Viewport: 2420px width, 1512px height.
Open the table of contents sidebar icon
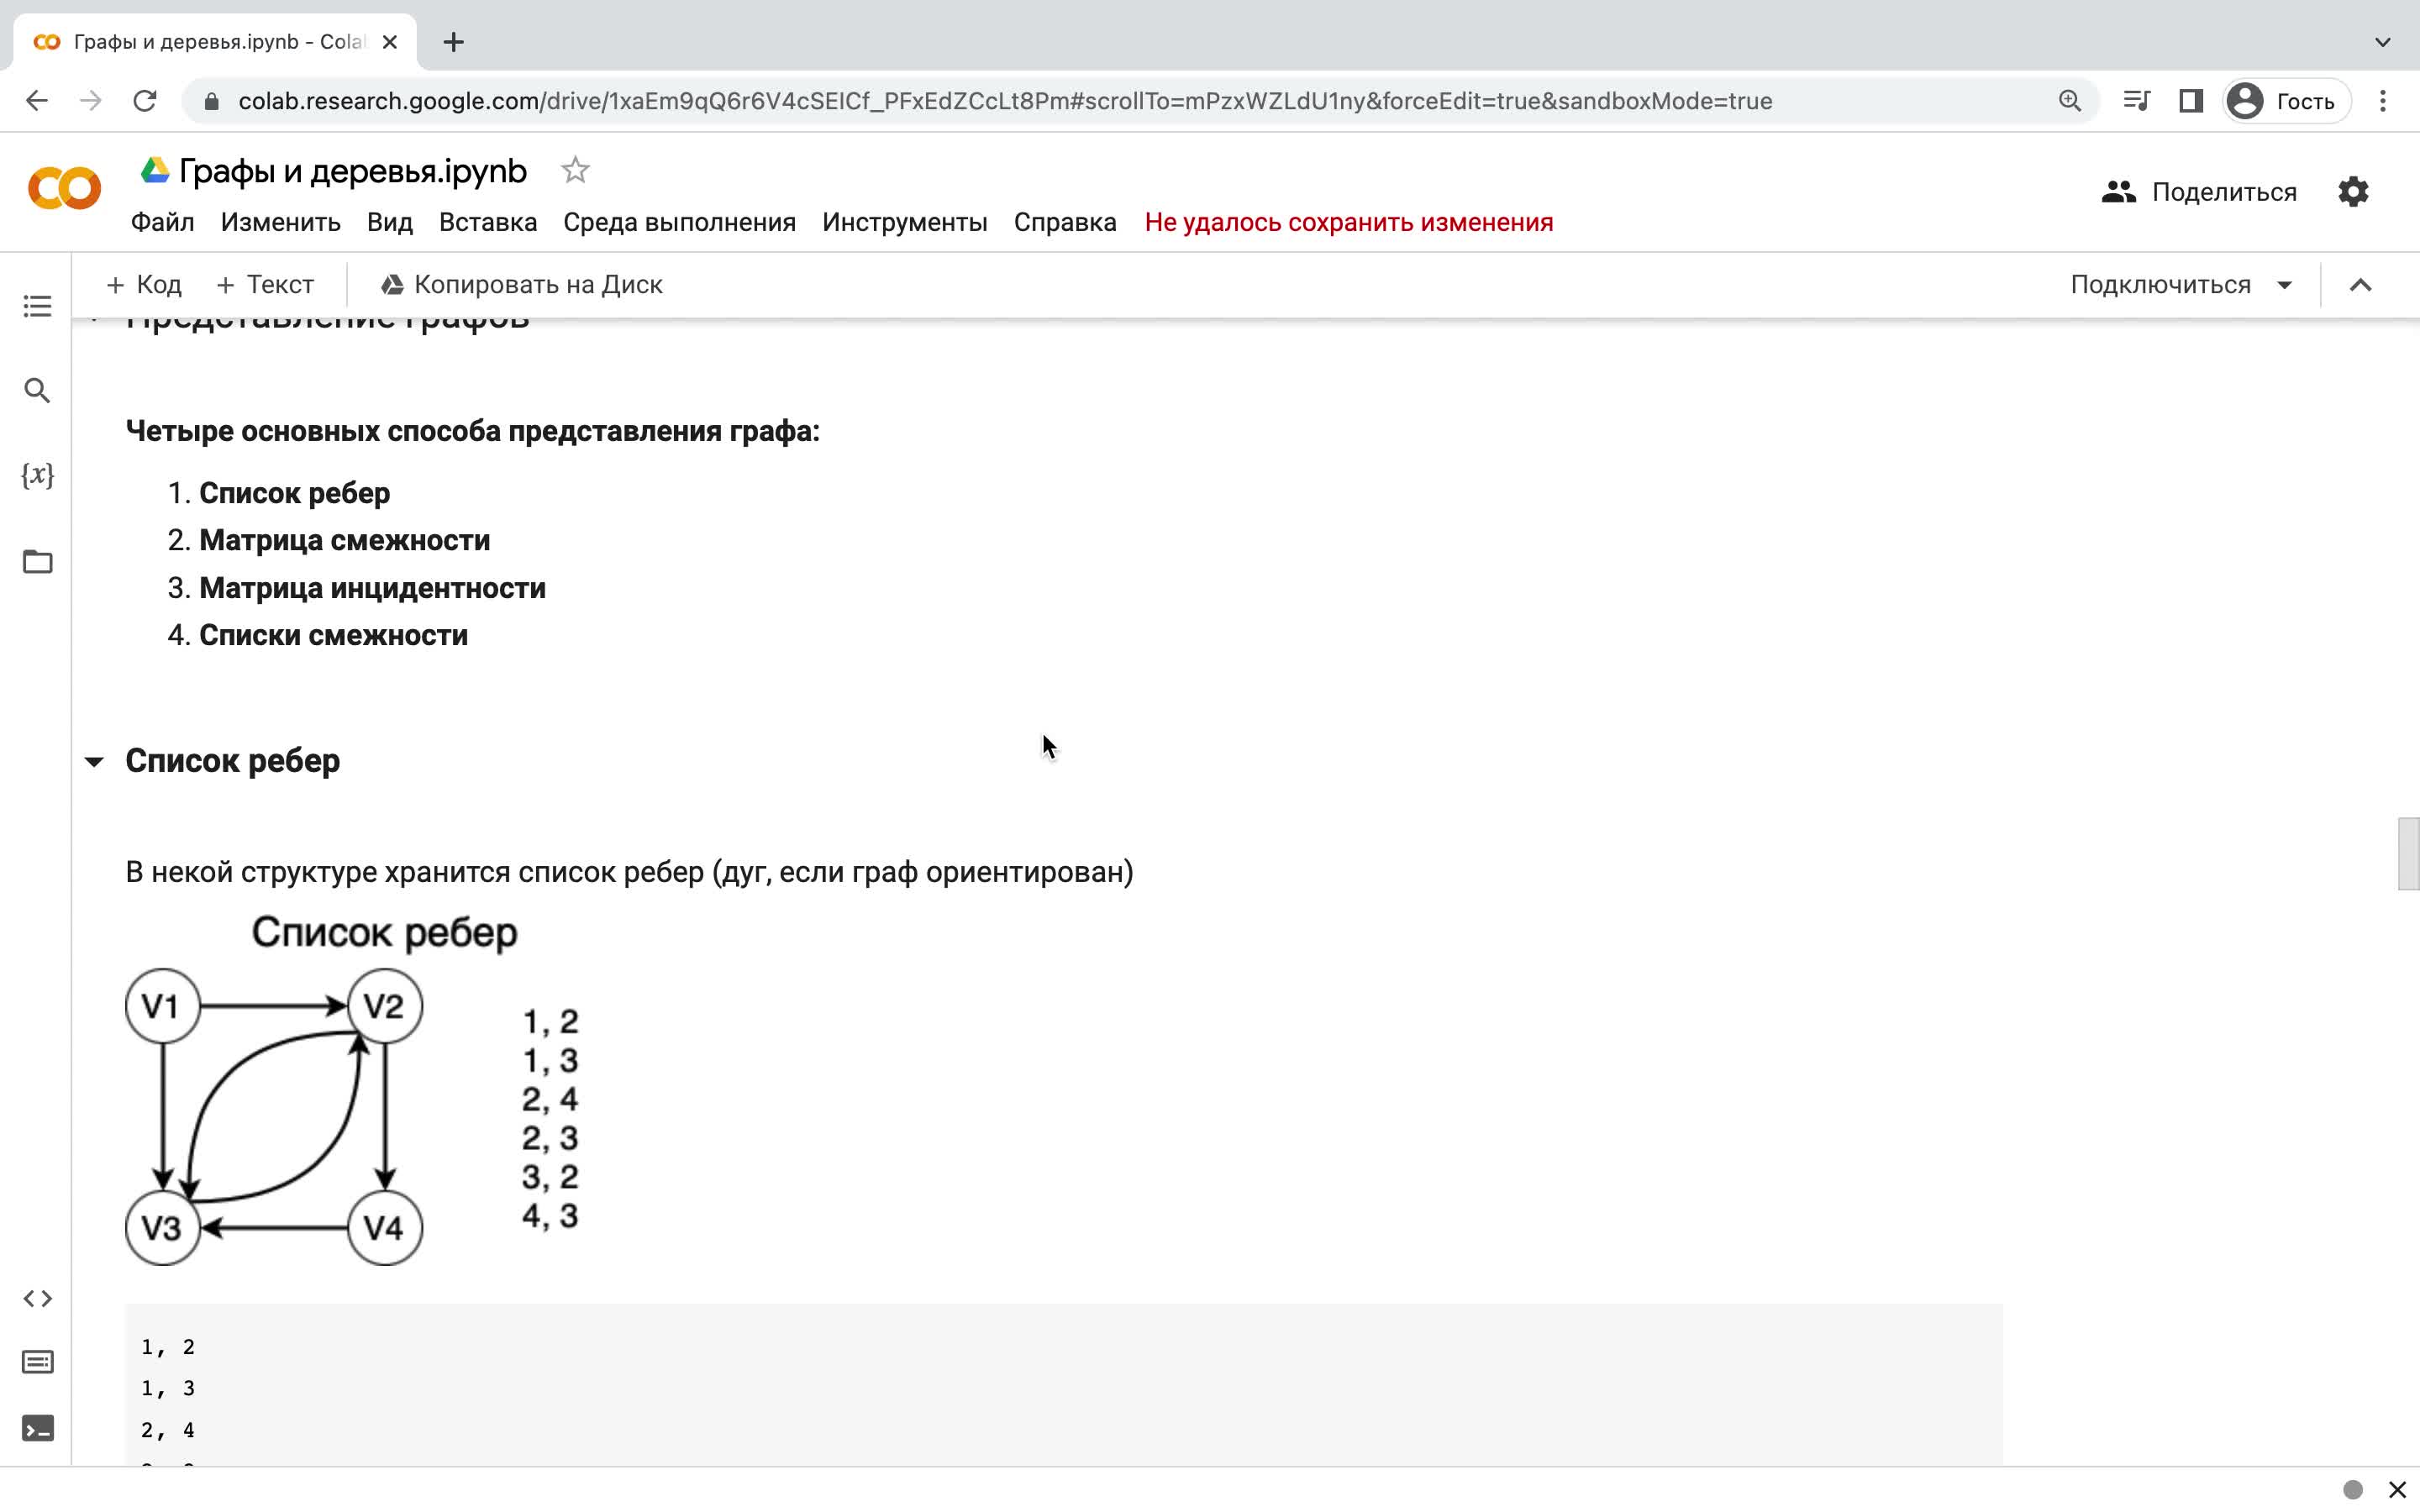37,306
